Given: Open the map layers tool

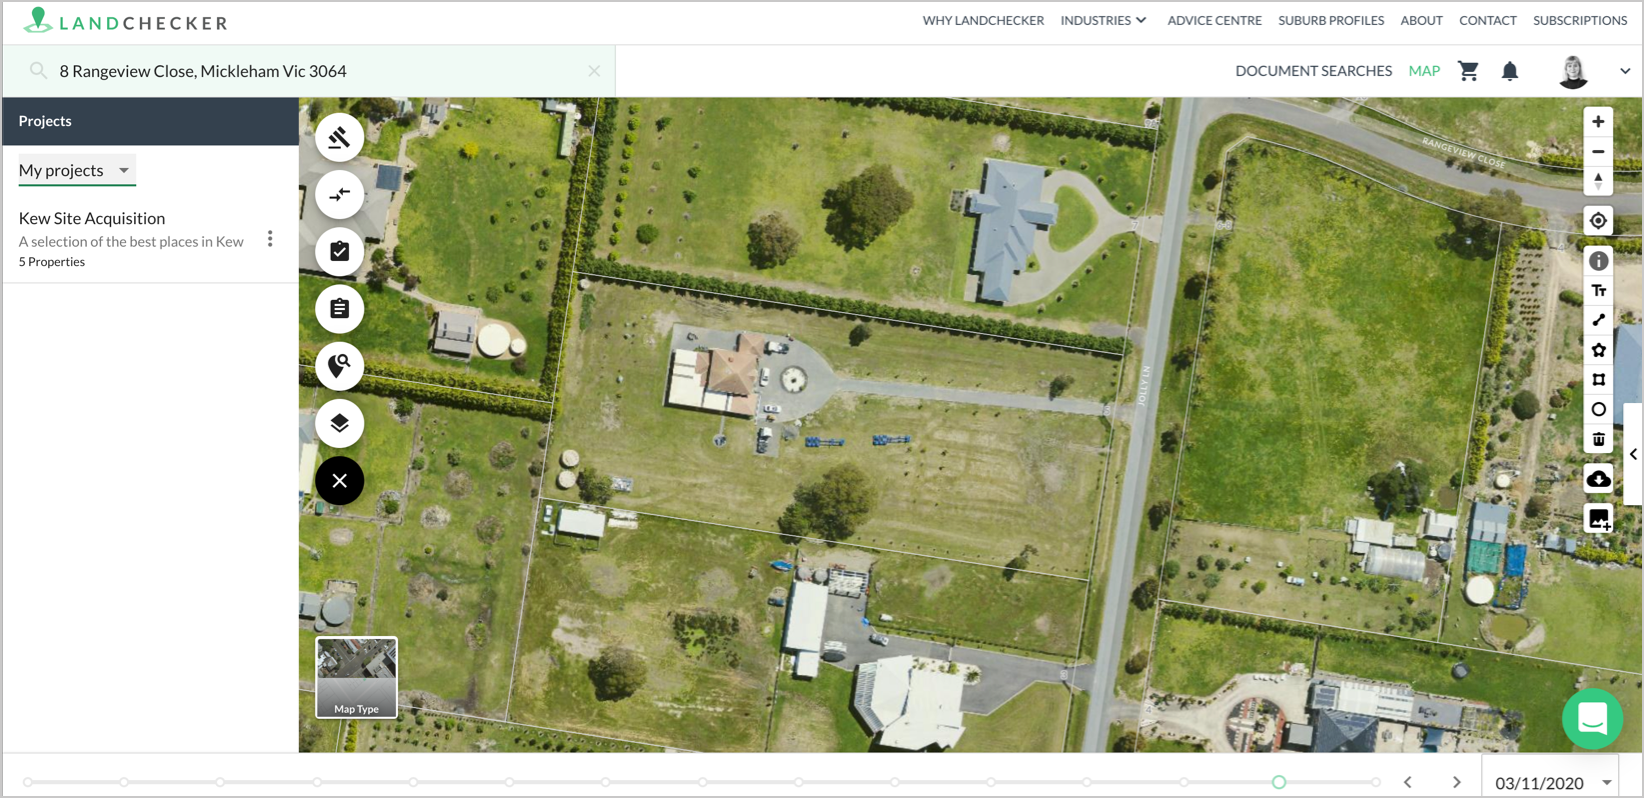Looking at the screenshot, I should (340, 423).
